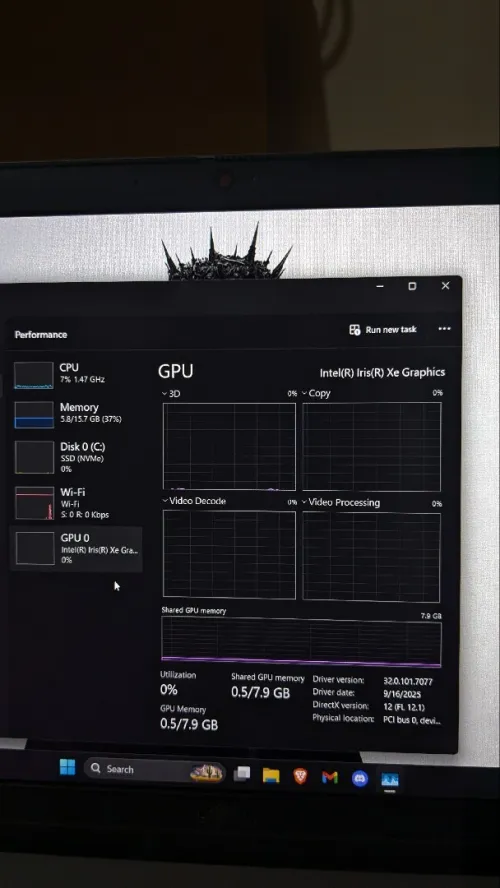
Task: Open File Explorer from the taskbar
Action: coord(271,775)
